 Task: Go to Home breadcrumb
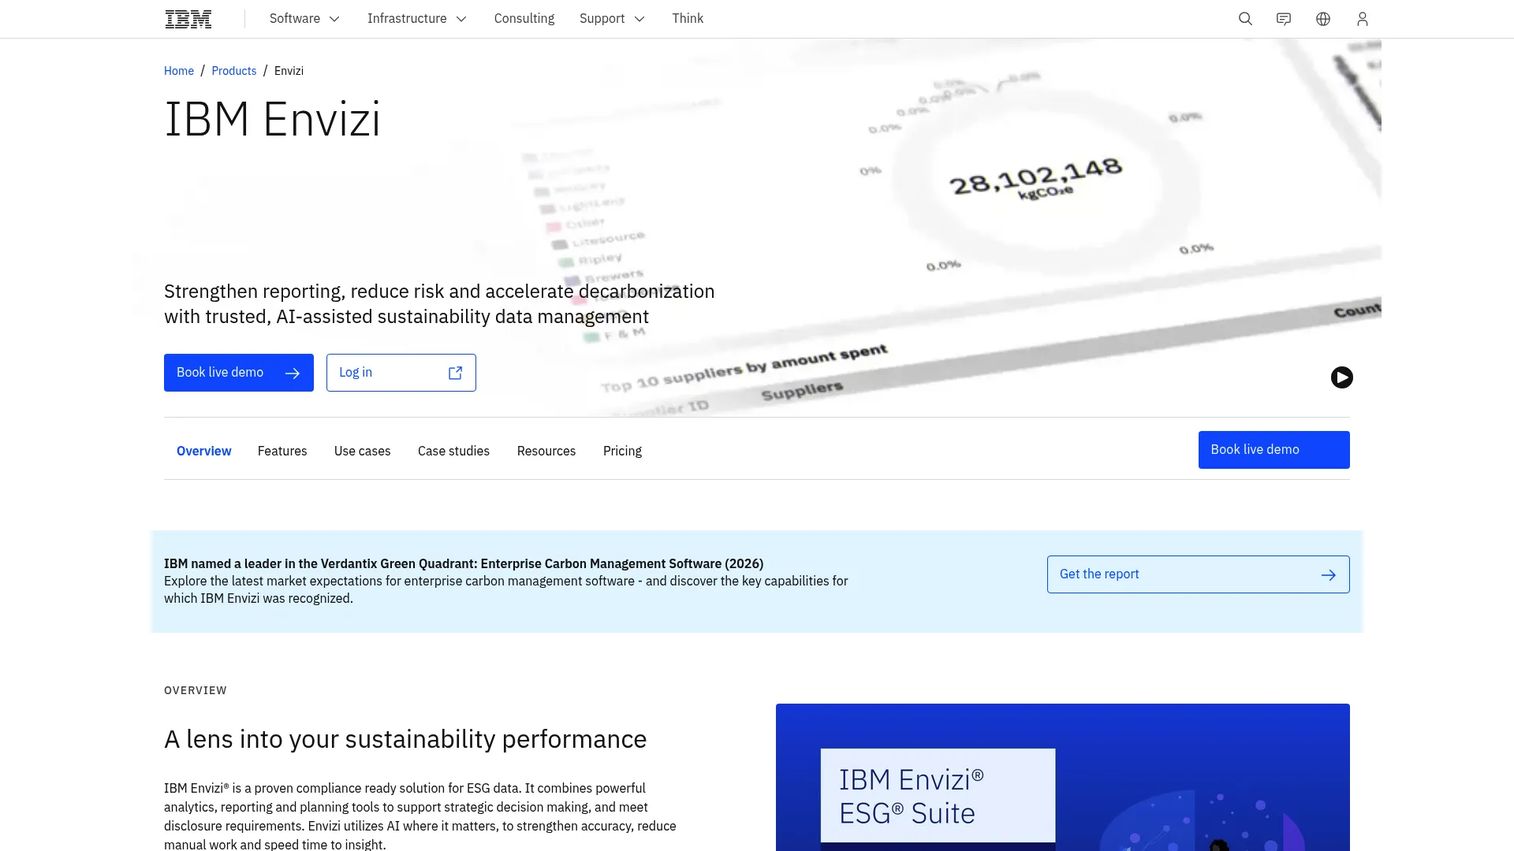tap(179, 71)
